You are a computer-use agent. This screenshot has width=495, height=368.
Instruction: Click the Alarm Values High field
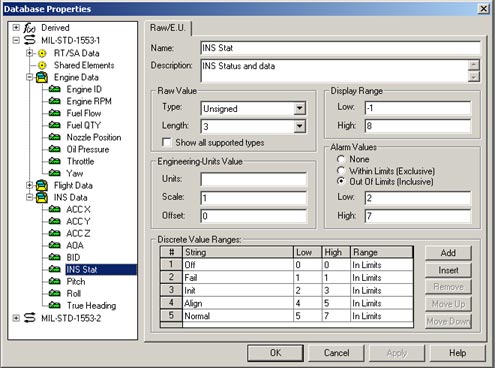coord(418,216)
